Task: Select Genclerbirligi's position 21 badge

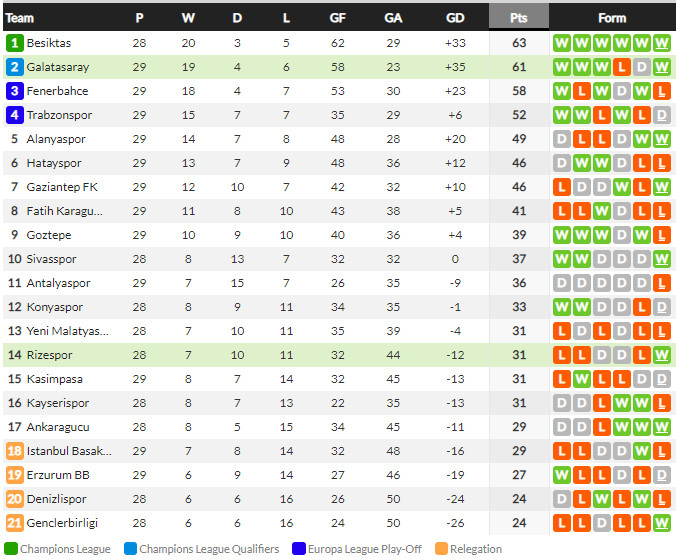Action: [x=14, y=523]
